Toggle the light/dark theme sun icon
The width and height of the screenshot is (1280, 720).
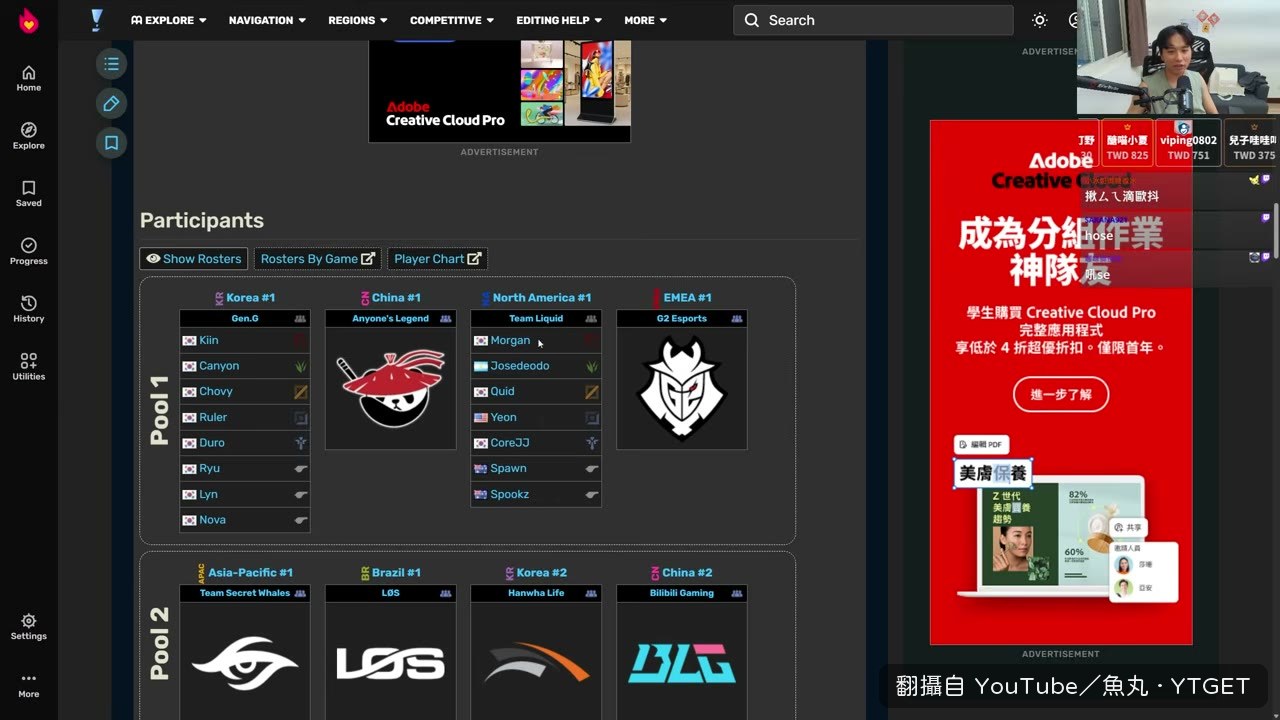pyautogui.click(x=1040, y=20)
